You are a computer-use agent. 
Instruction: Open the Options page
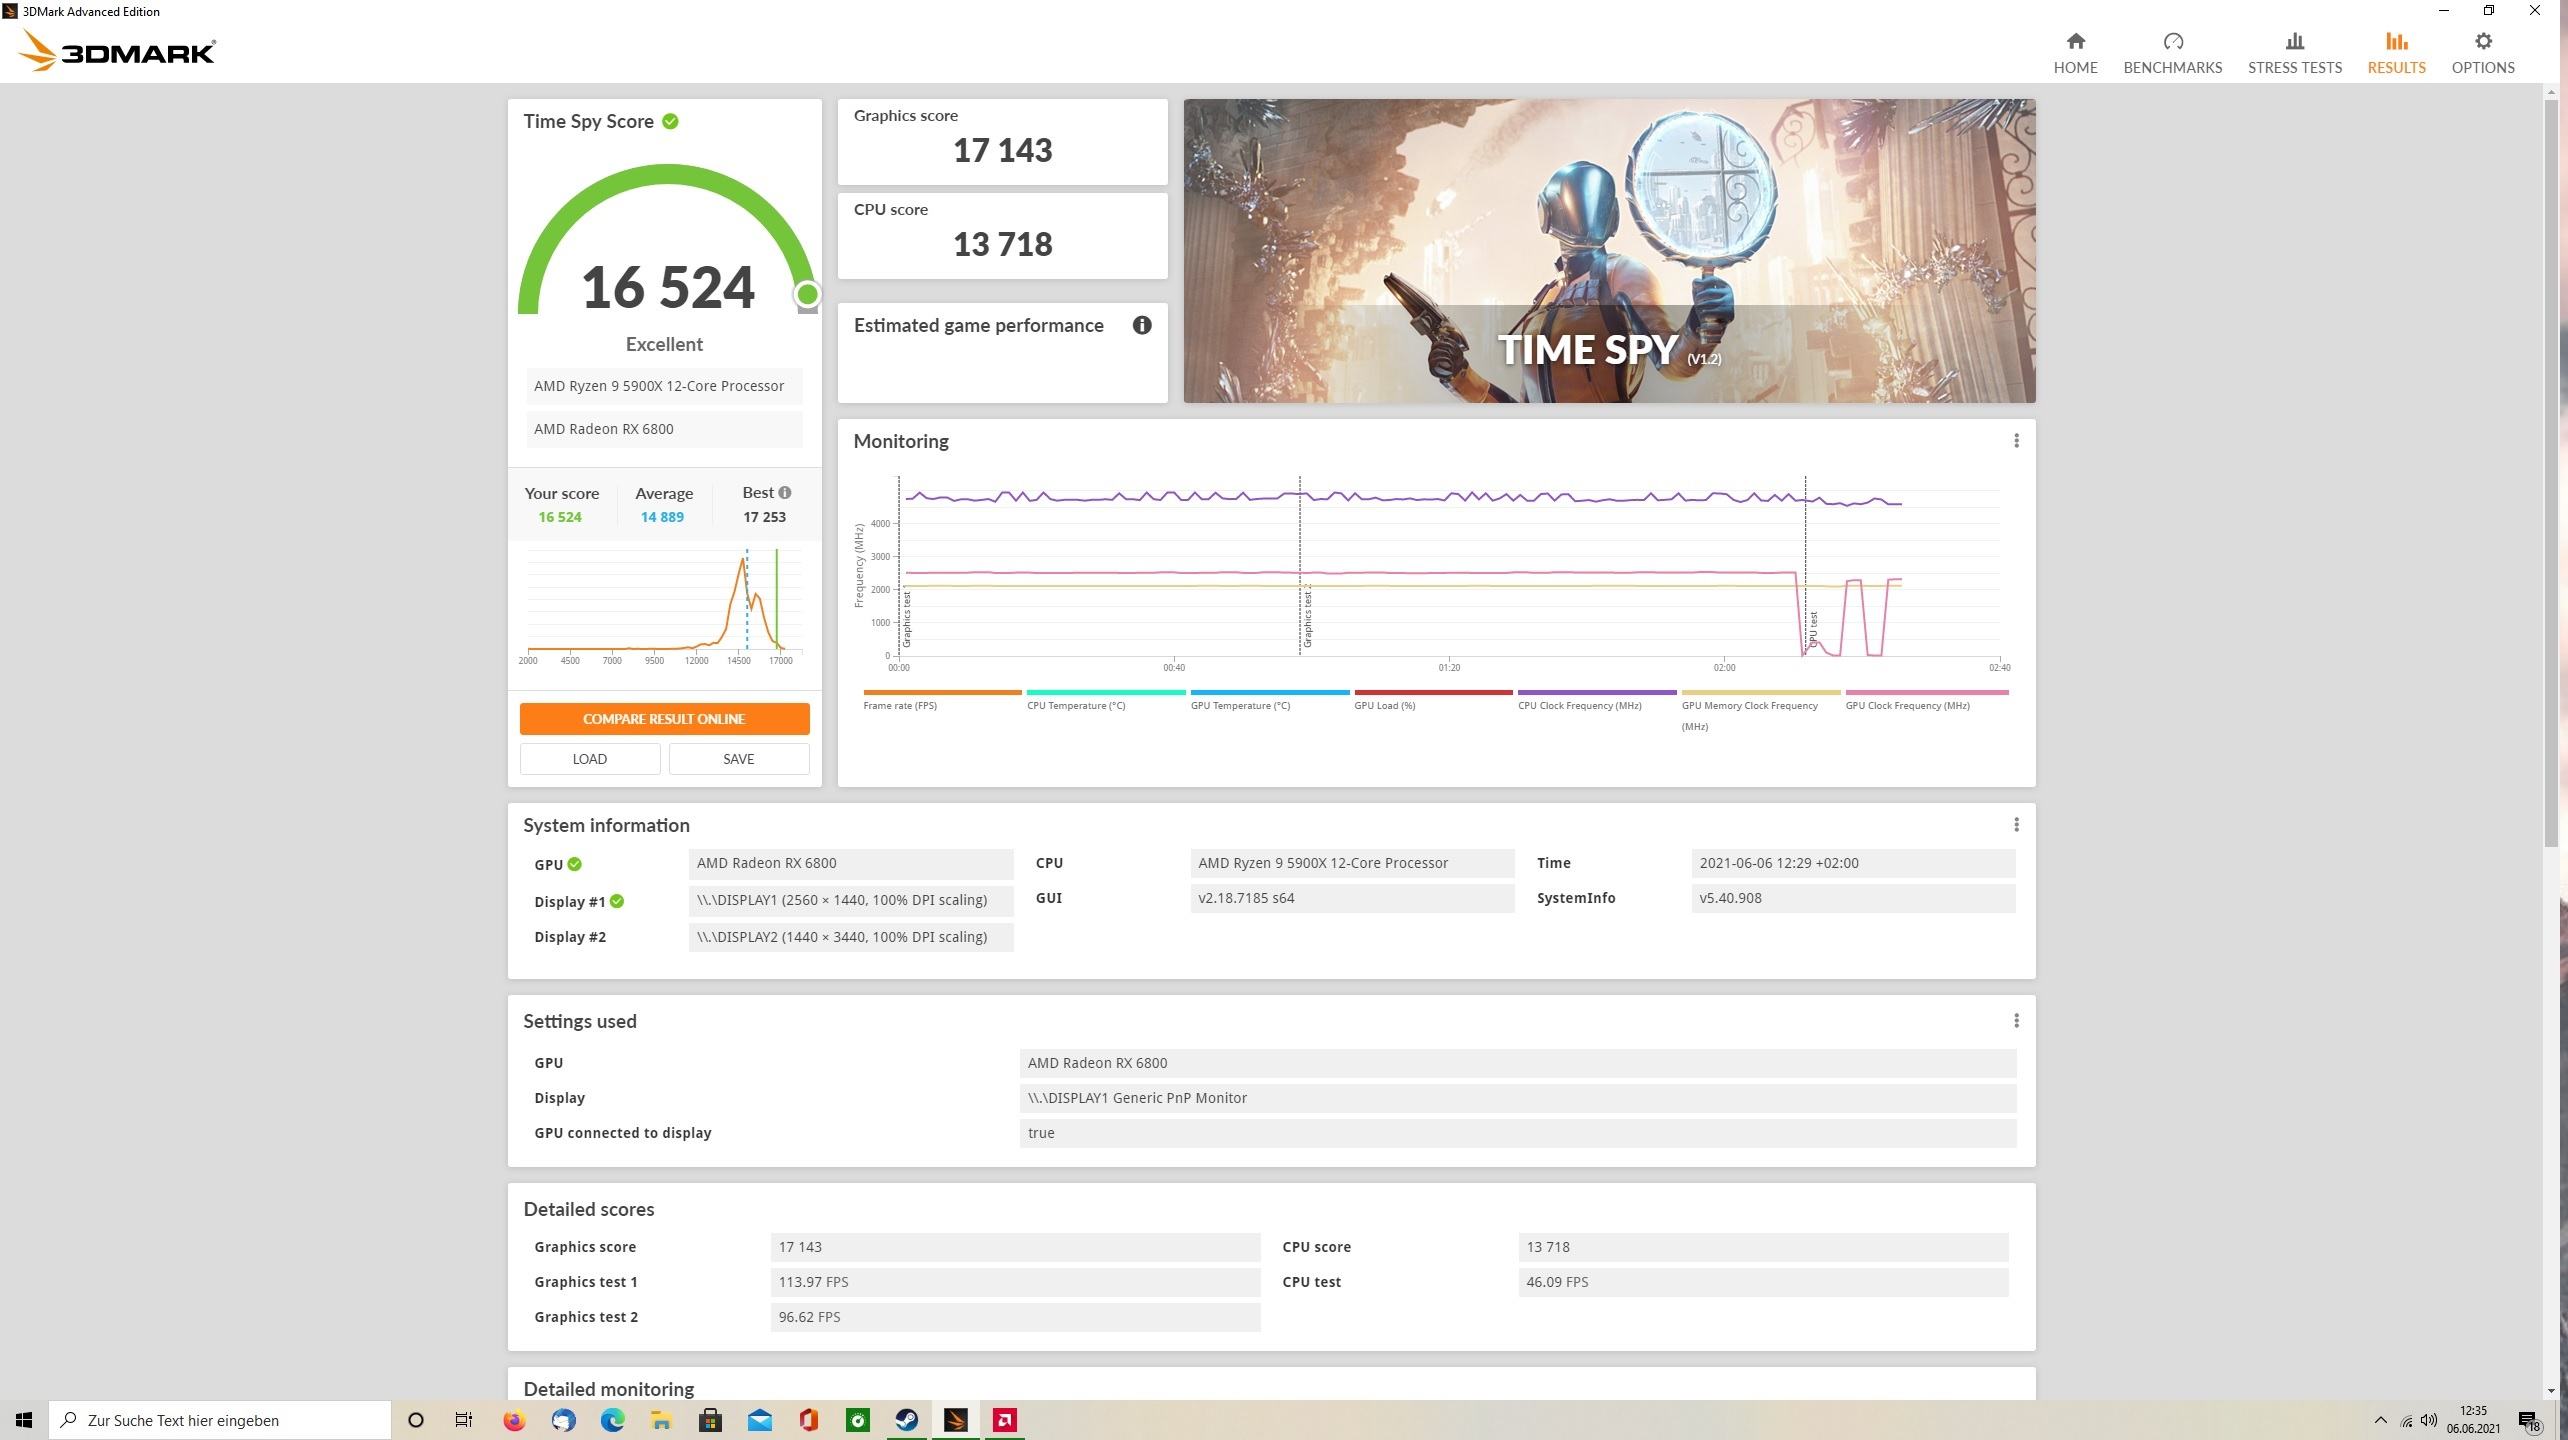point(2482,53)
